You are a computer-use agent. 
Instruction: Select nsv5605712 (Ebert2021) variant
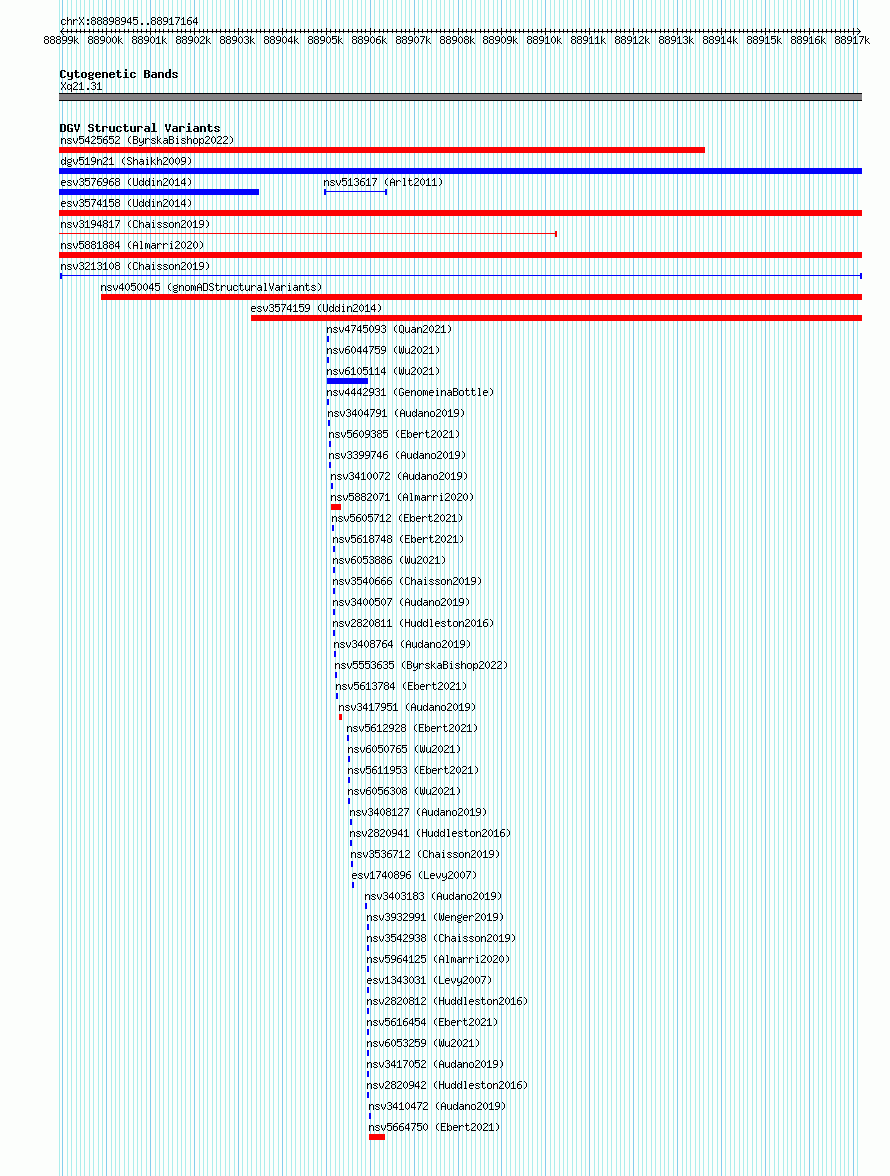point(397,518)
